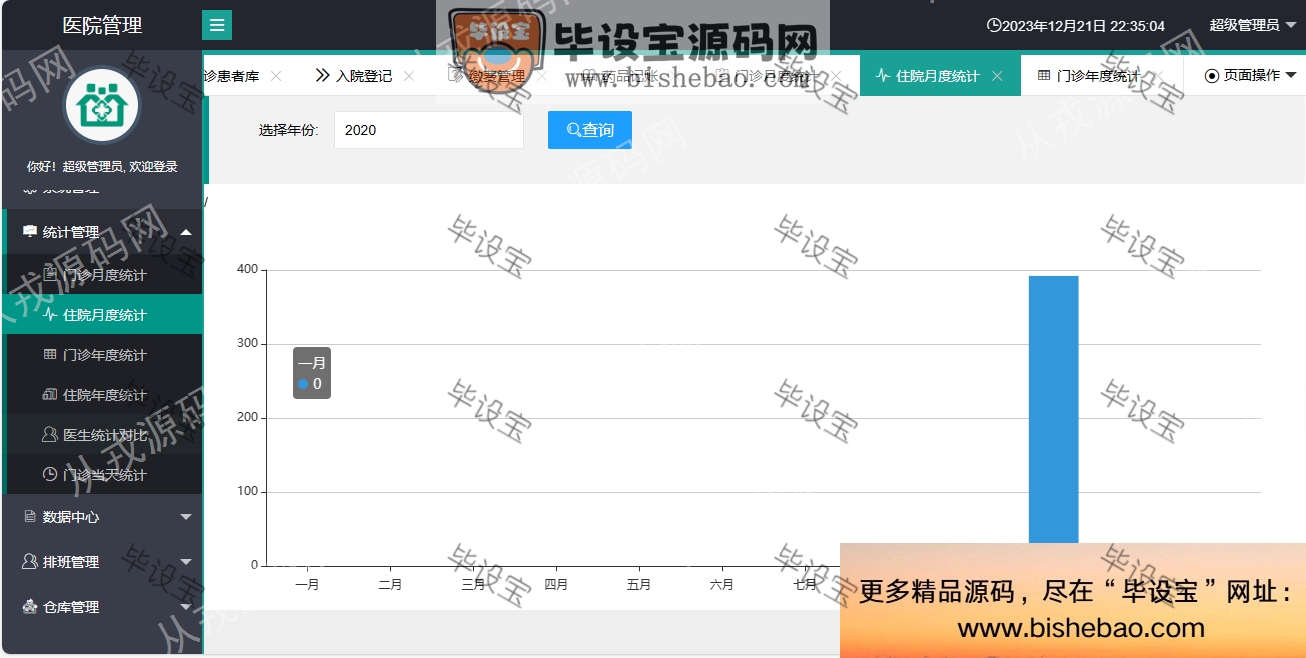Screen dimensions: 1306x658
Task: Expand the 排班管理 menu arrow
Action: click(x=186, y=562)
